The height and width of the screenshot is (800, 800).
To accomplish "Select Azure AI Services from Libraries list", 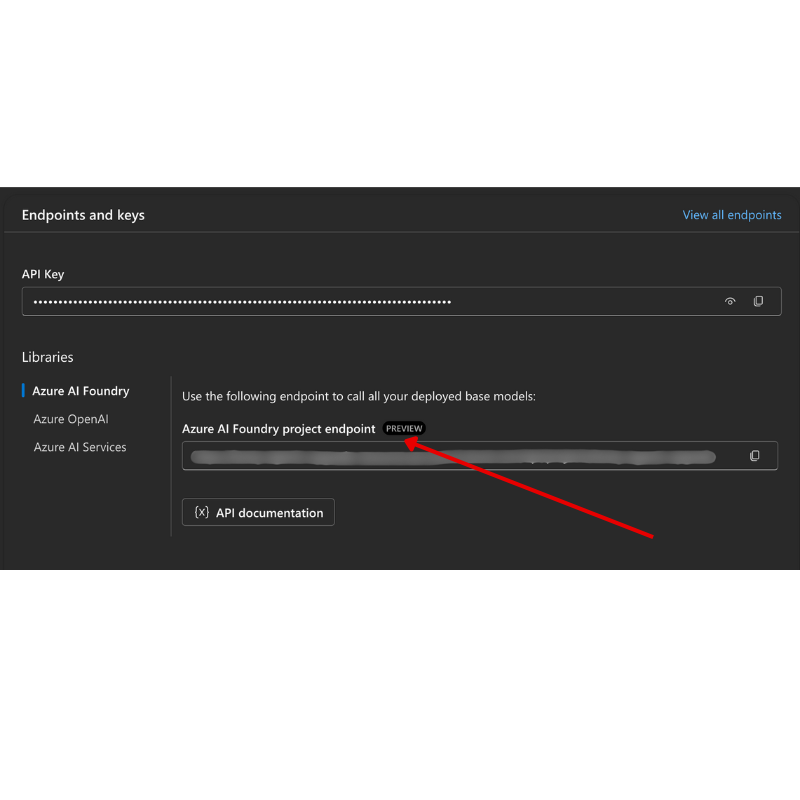I will point(80,447).
